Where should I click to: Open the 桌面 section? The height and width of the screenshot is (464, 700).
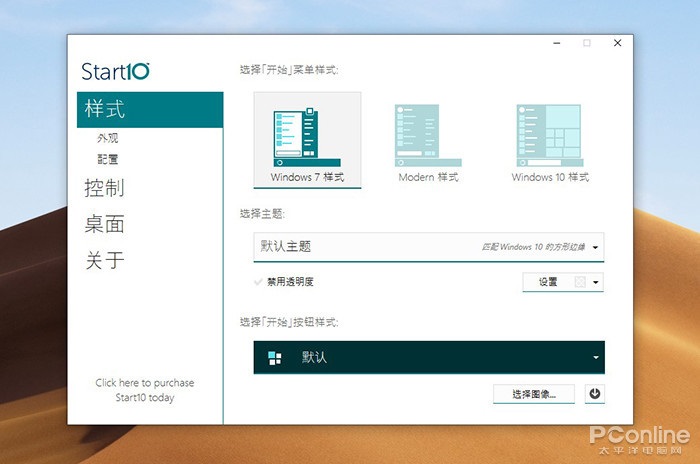click(x=105, y=224)
